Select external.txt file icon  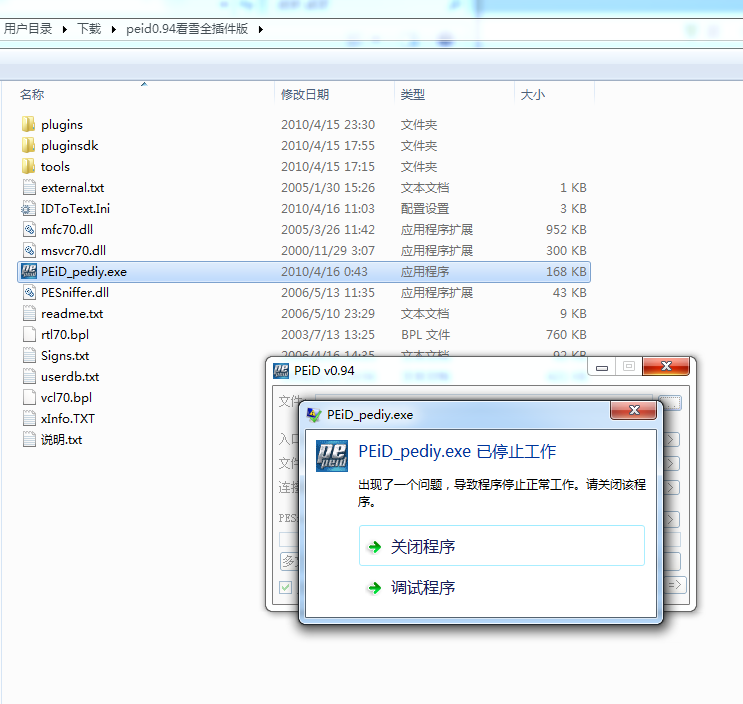pyautogui.click(x=29, y=188)
